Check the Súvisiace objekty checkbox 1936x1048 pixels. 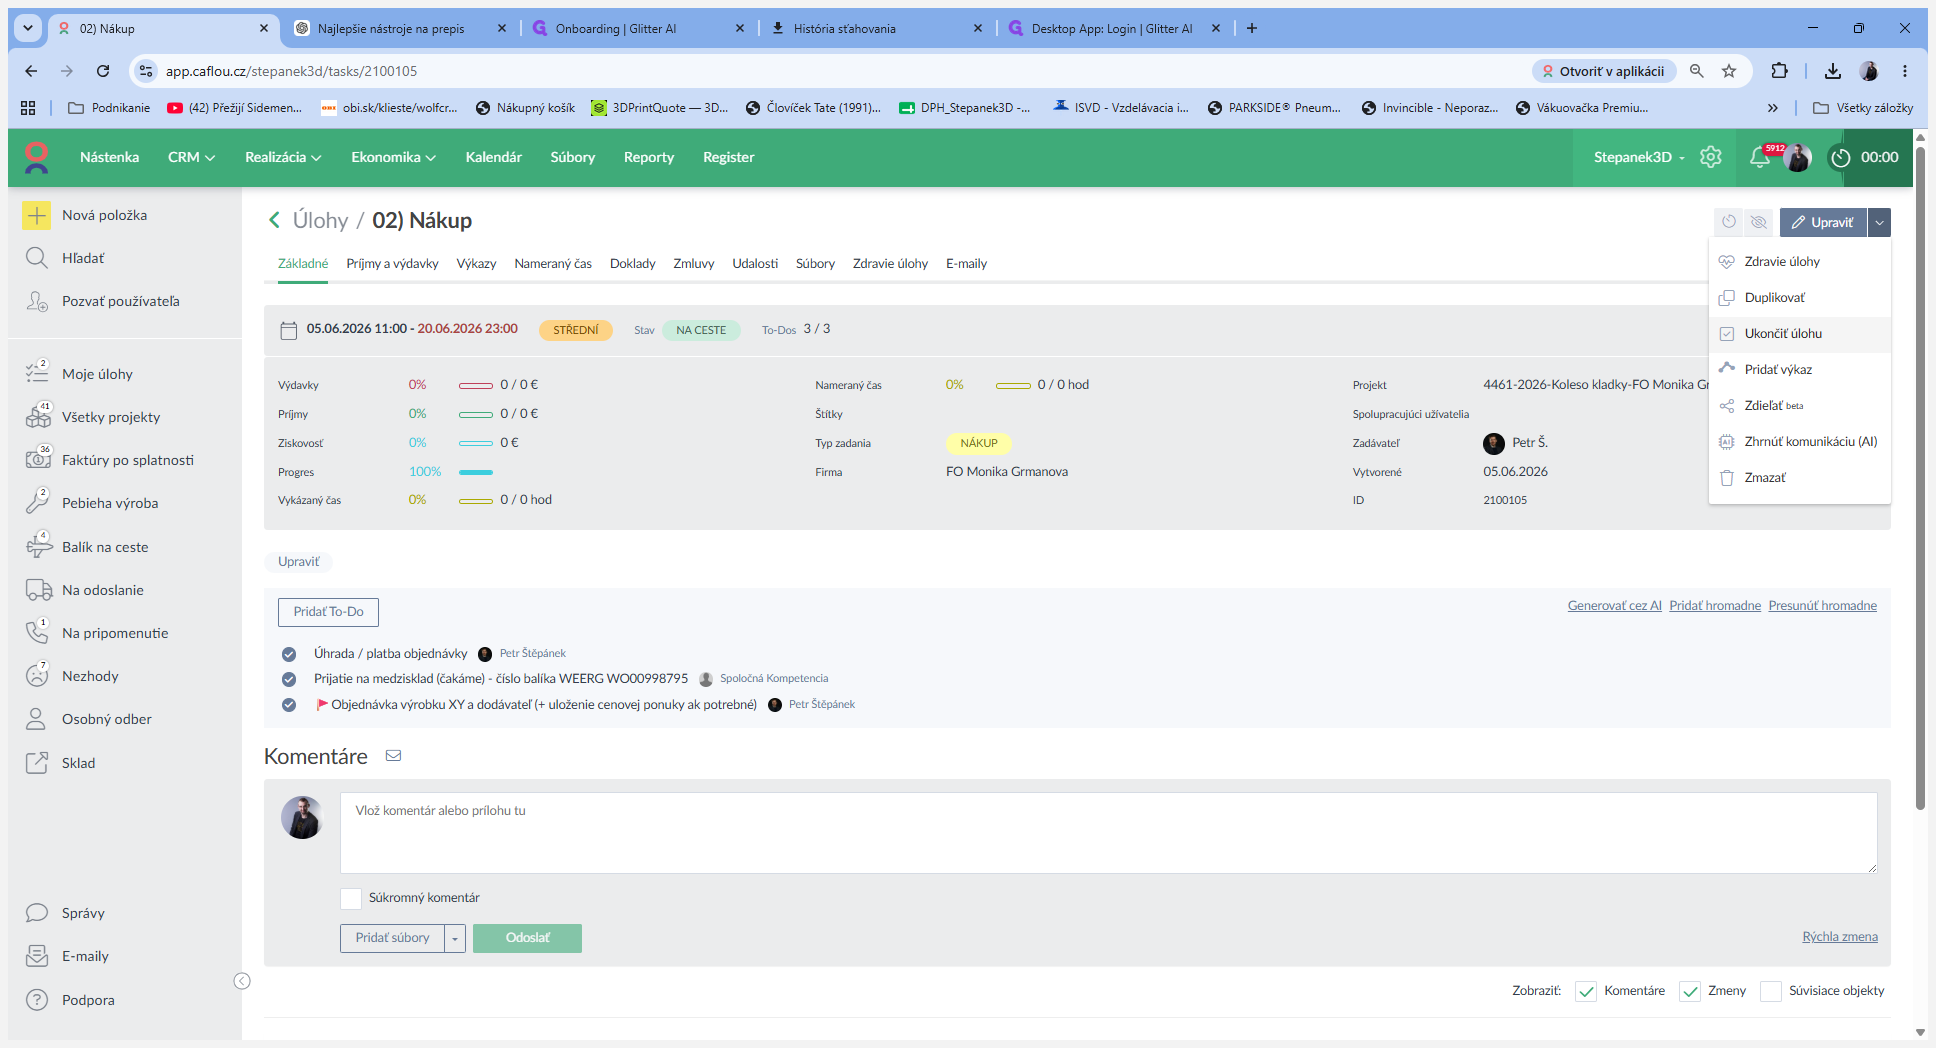pos(1771,991)
